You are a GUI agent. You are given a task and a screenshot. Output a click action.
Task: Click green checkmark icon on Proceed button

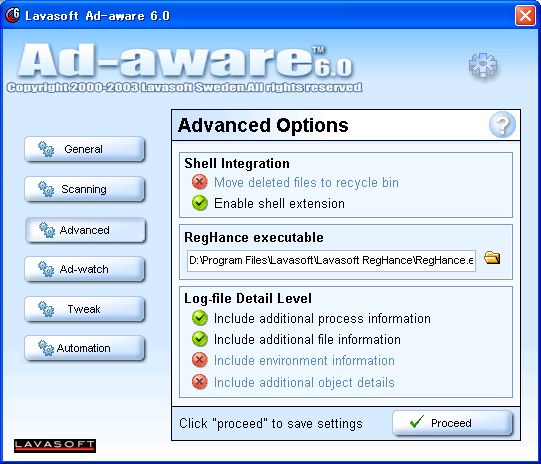(x=417, y=421)
